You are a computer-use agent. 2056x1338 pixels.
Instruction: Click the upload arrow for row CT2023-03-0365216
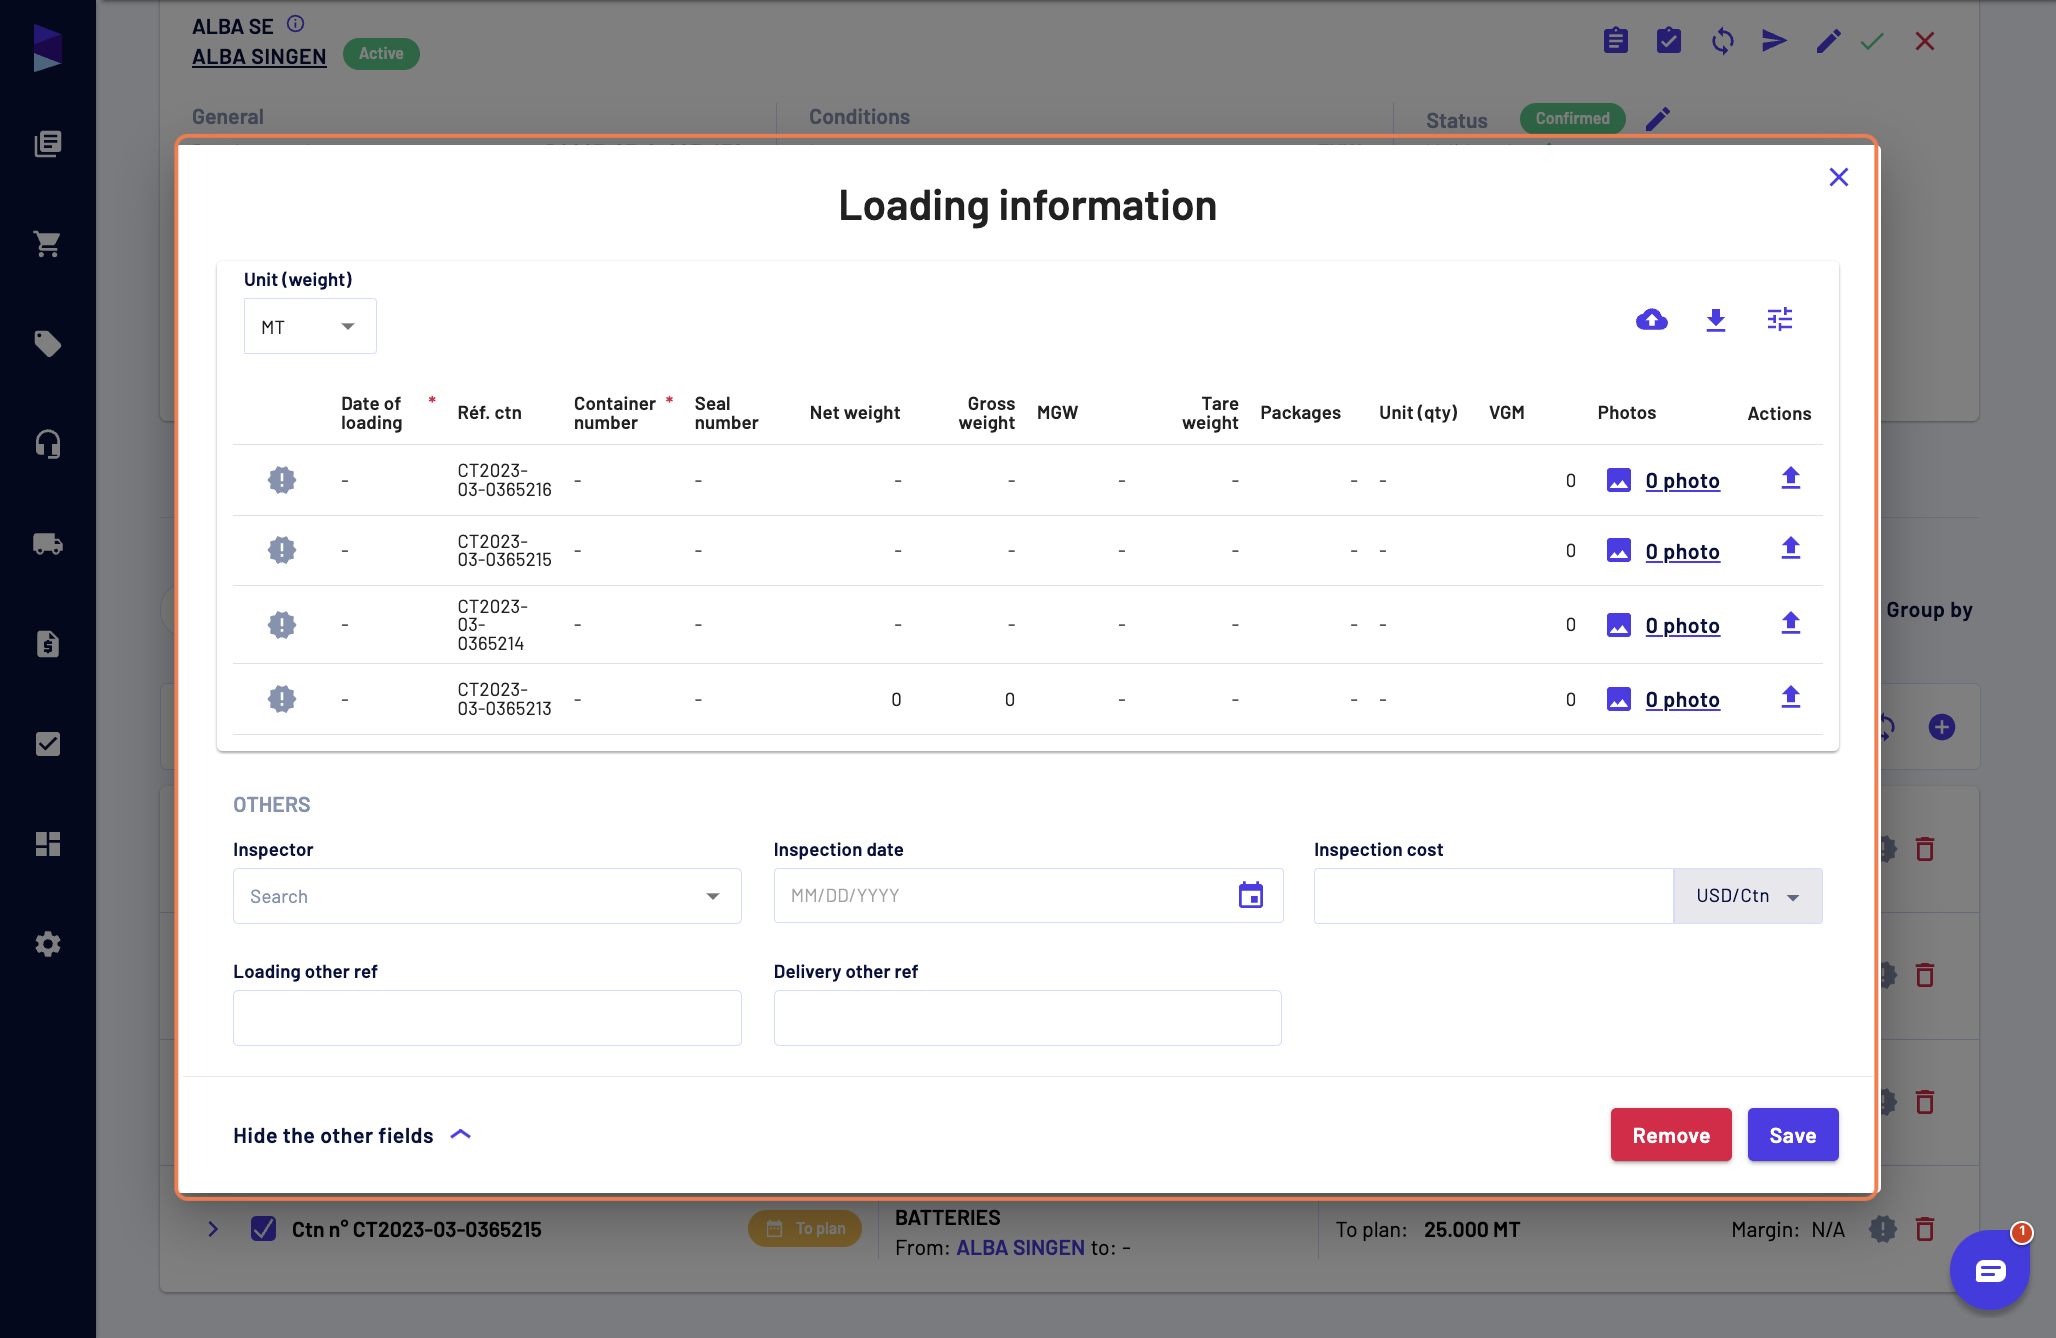1790,478
